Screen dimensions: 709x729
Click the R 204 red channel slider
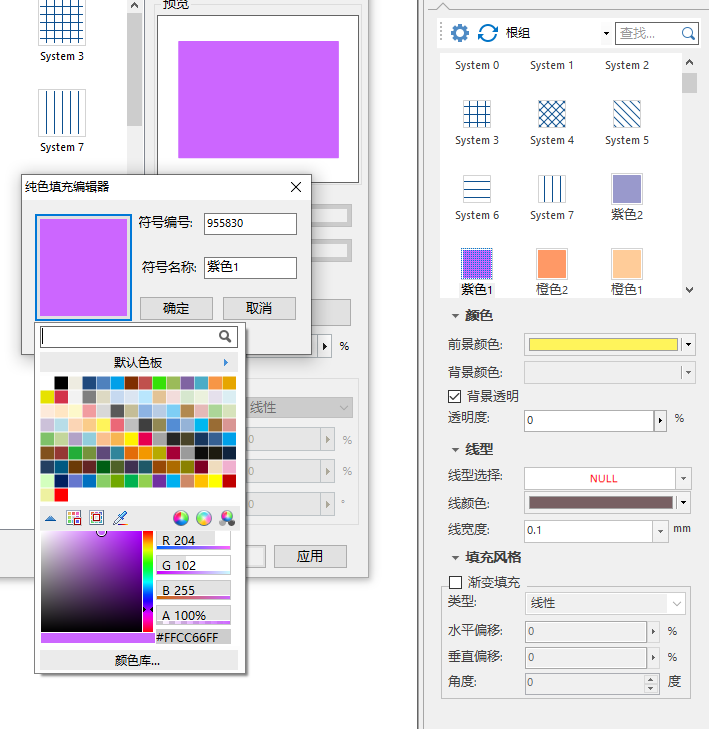[193, 541]
